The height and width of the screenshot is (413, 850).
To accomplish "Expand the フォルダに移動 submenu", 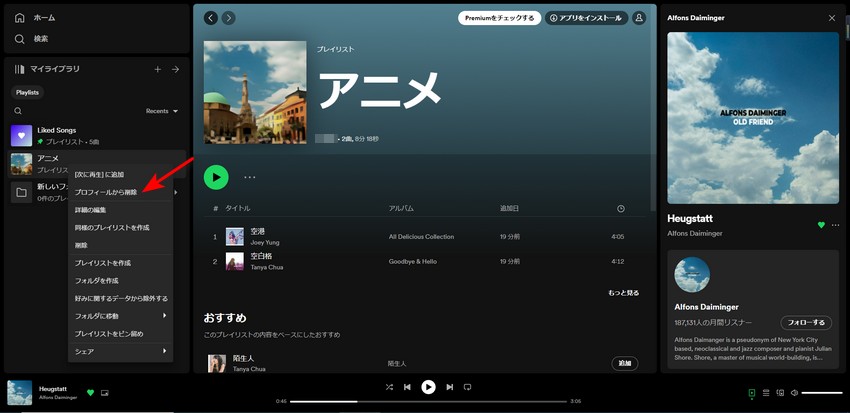I will click(120, 316).
